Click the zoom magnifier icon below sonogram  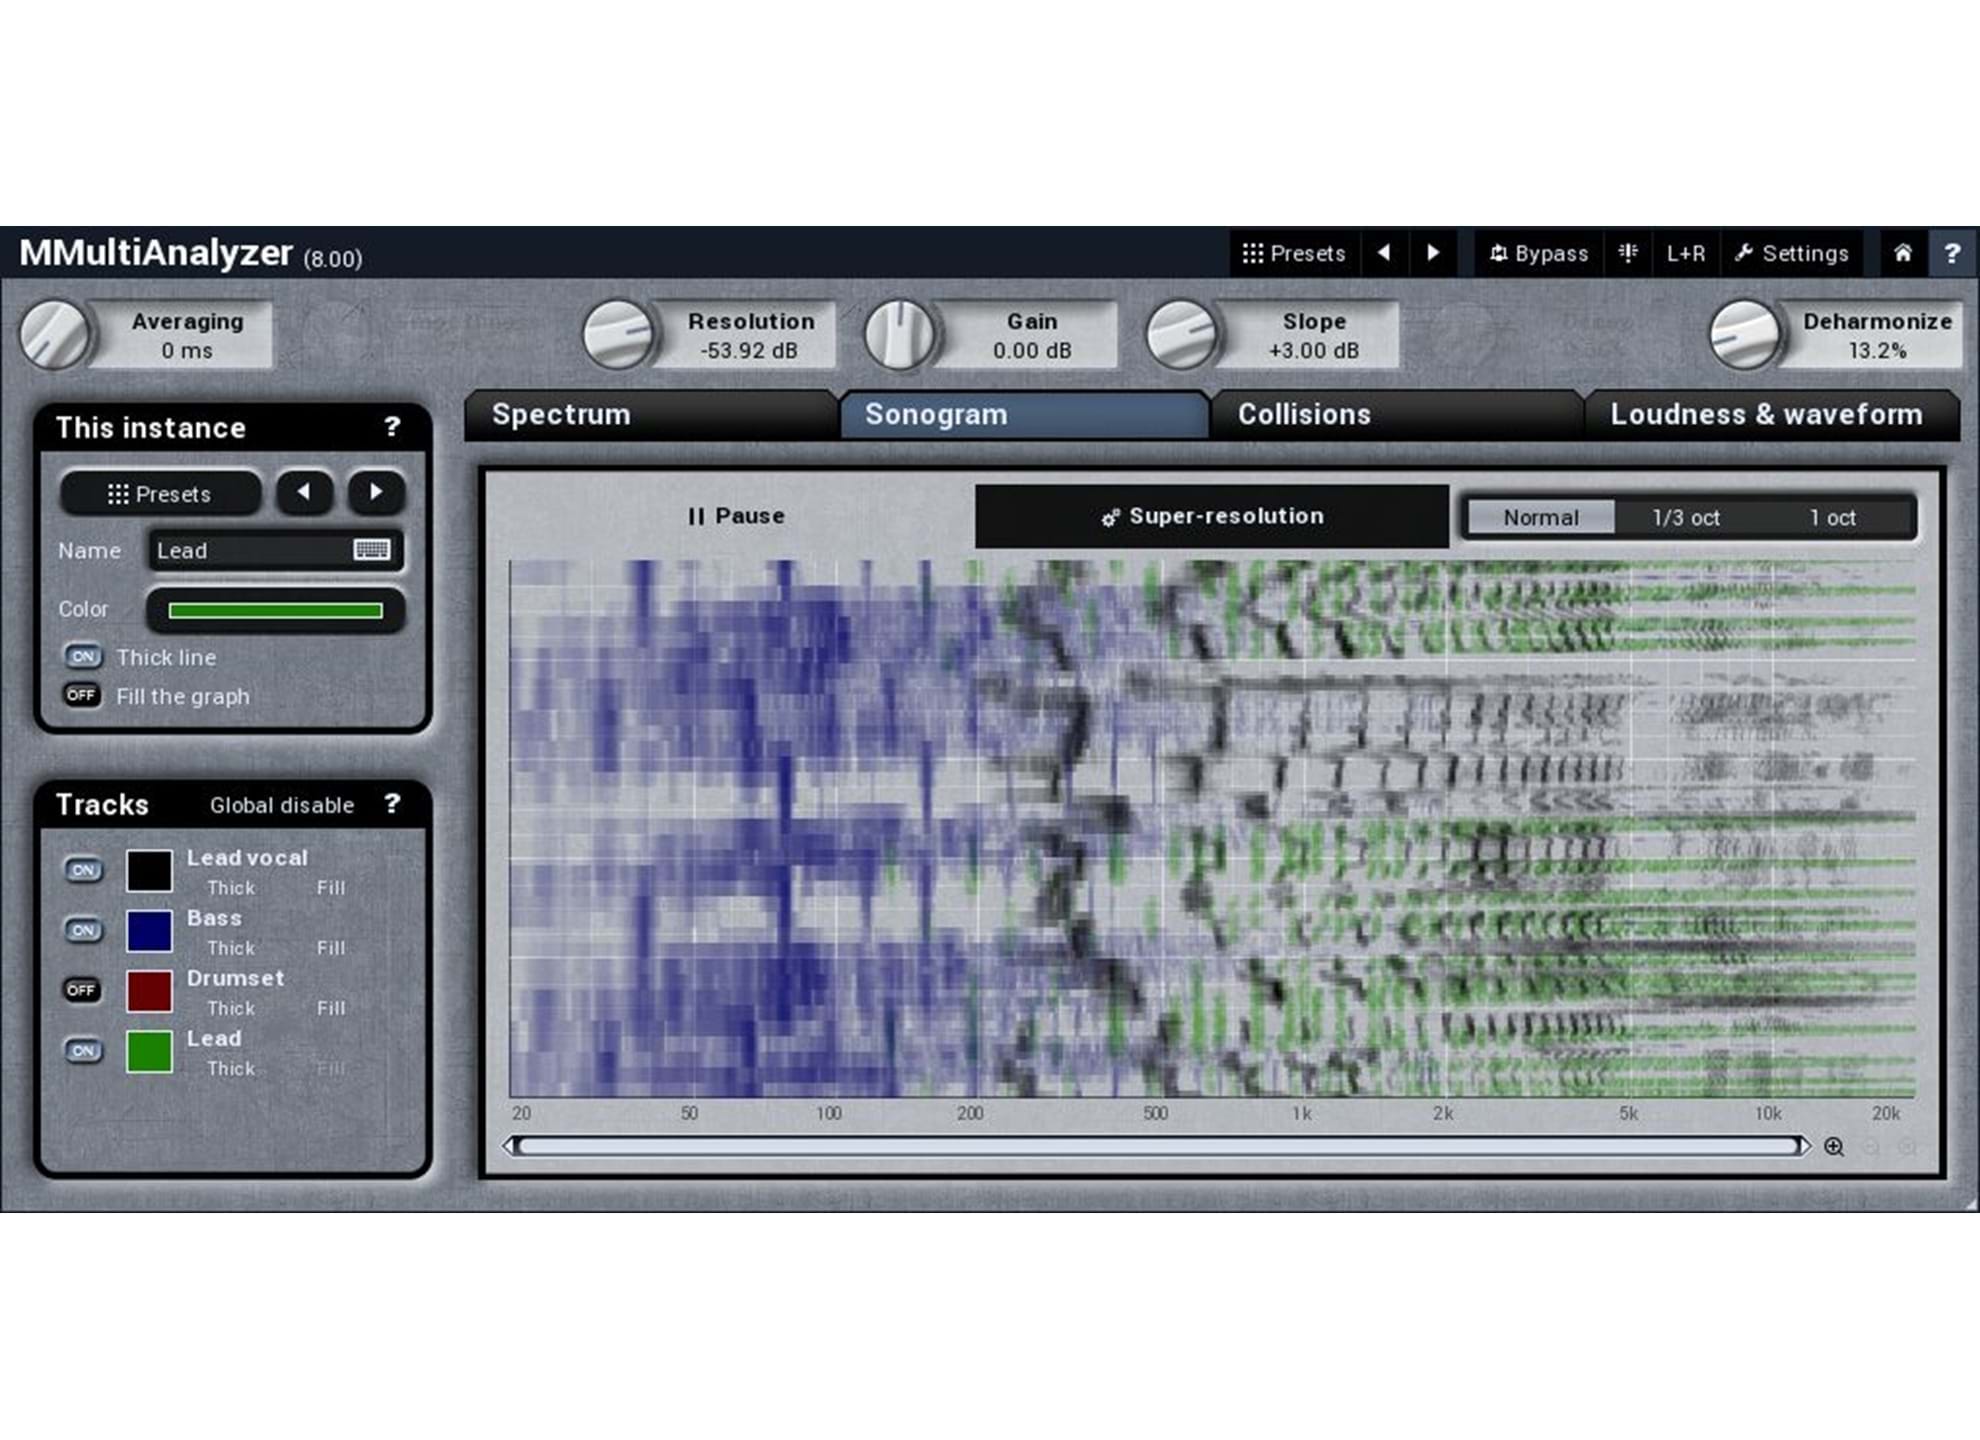1834,1147
